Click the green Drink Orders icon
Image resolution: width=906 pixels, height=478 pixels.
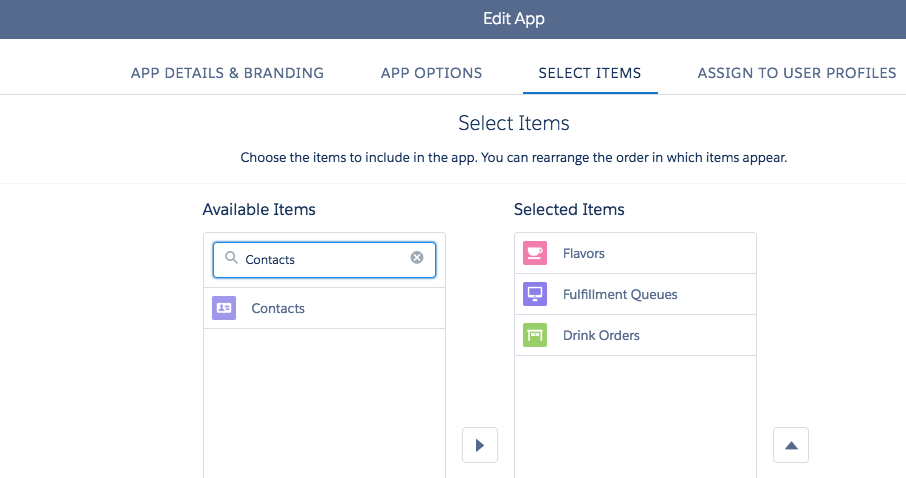[x=535, y=335]
